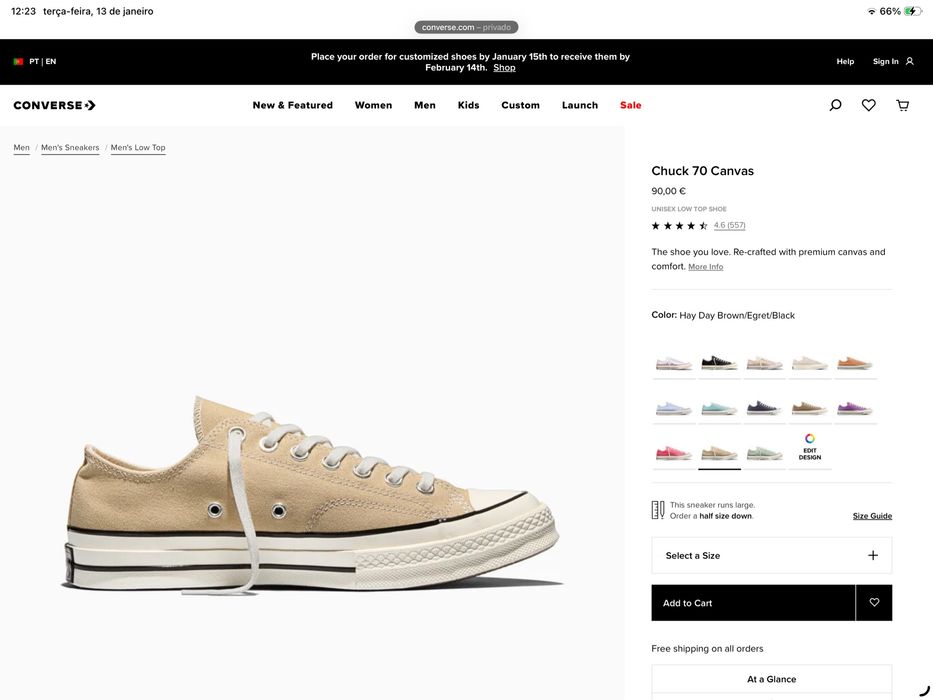Select the light blue shoe color swatch
The height and width of the screenshot is (700, 933).
click(x=674, y=408)
